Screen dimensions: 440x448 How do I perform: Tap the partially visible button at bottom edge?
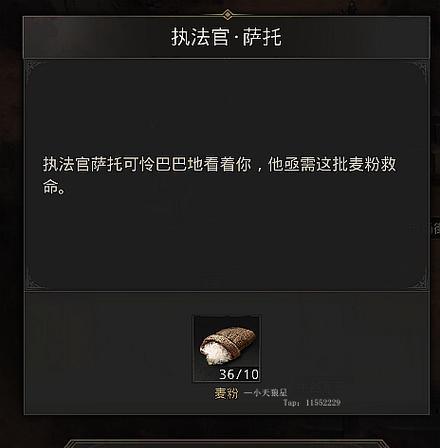click(227, 444)
